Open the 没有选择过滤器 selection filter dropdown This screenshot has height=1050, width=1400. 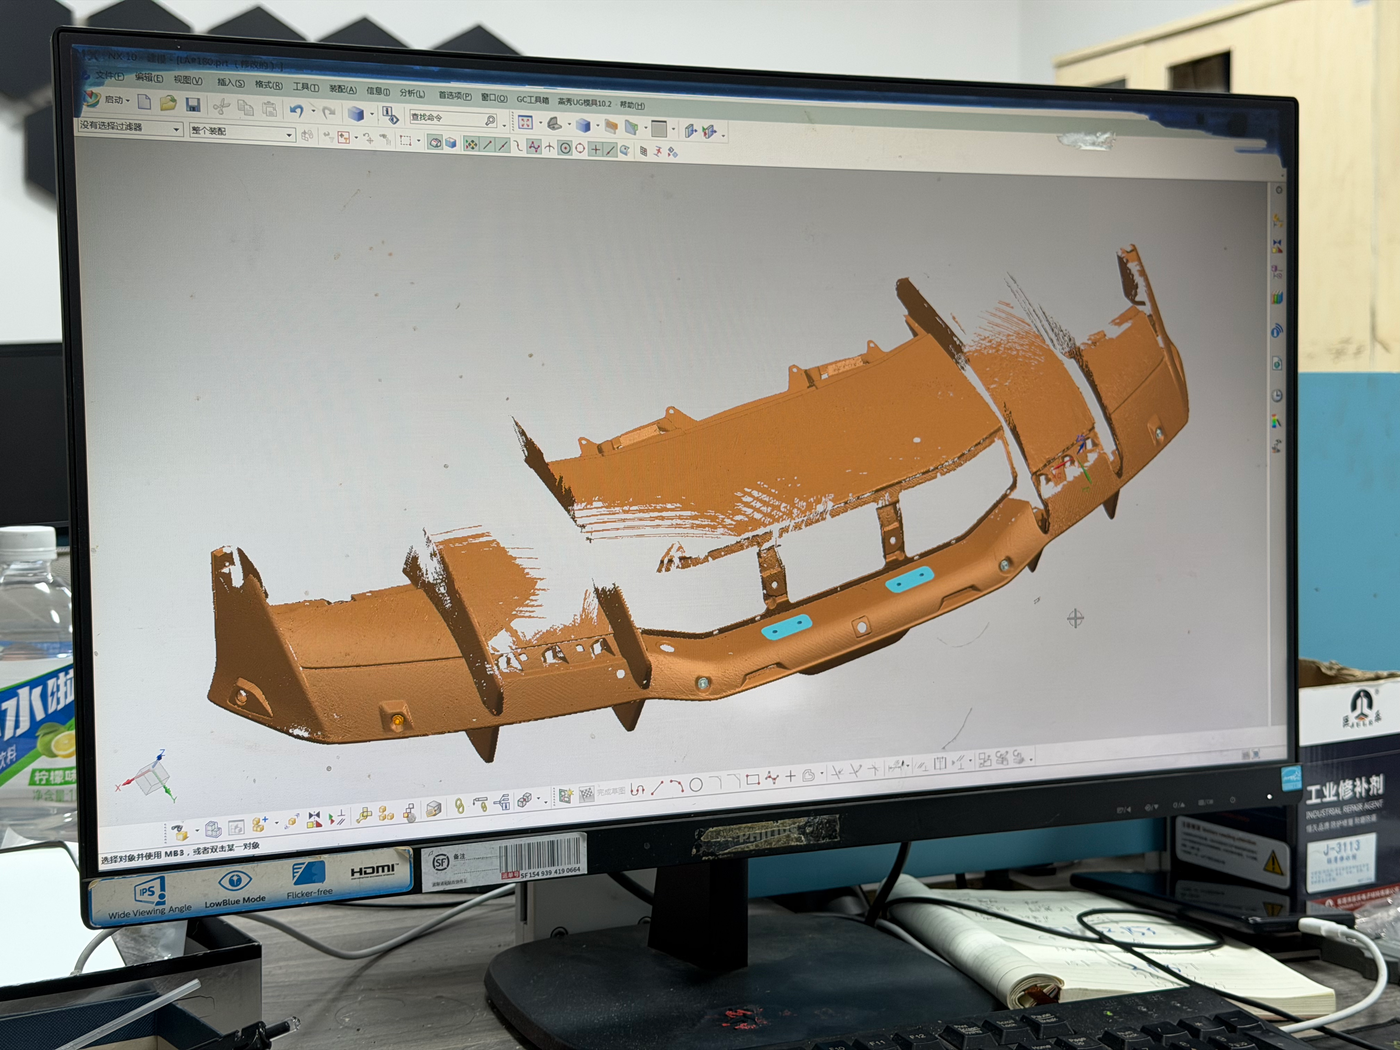(131, 127)
